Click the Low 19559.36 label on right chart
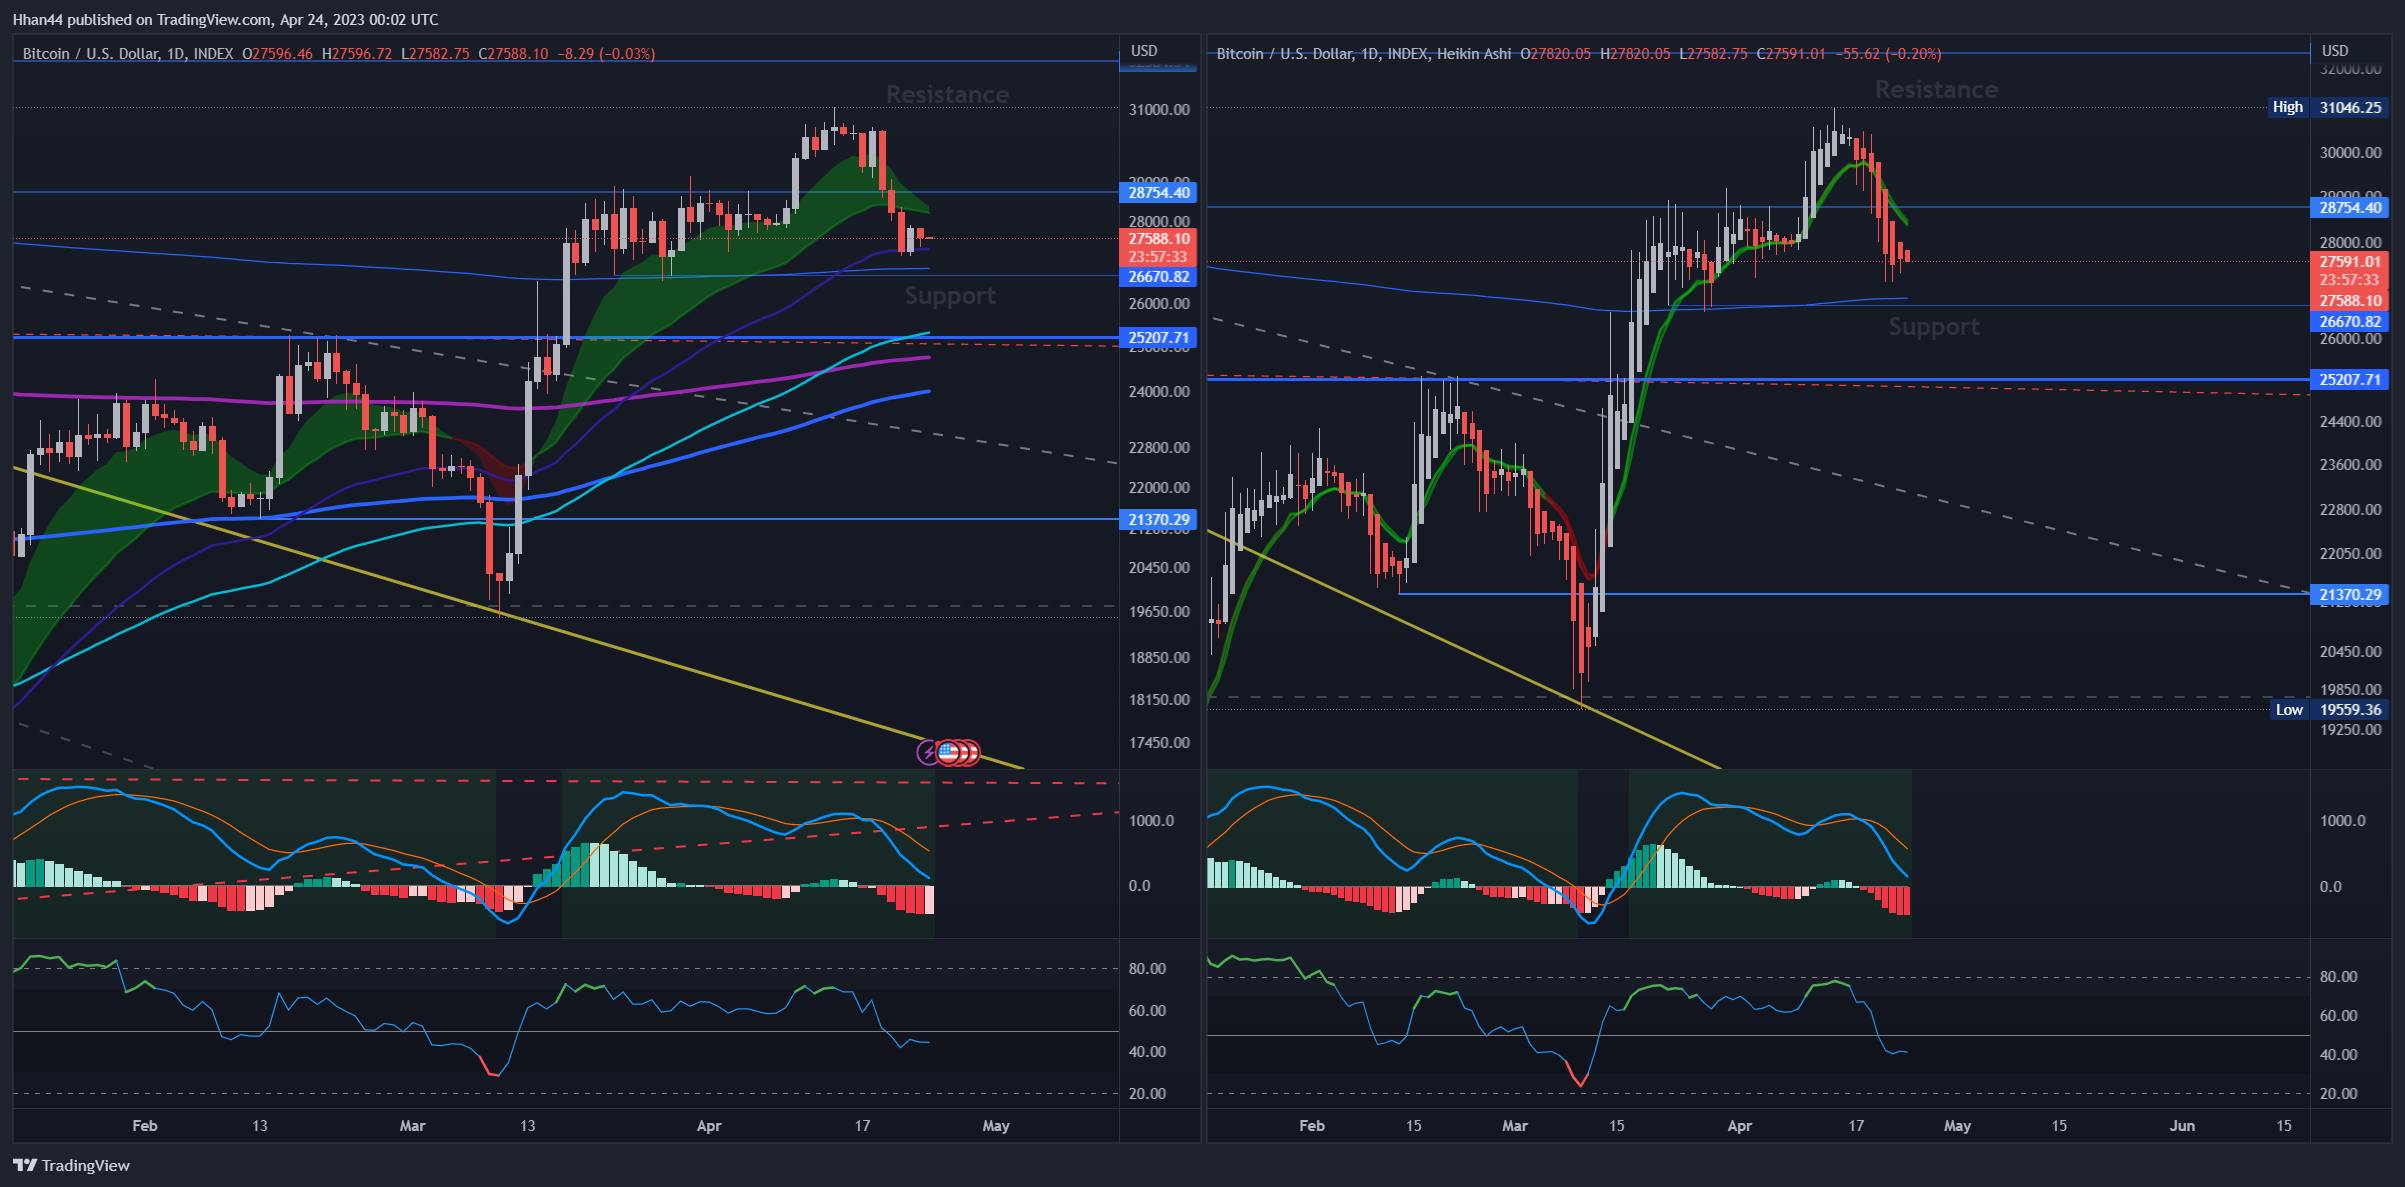The height and width of the screenshot is (1187, 2405). [2327, 710]
